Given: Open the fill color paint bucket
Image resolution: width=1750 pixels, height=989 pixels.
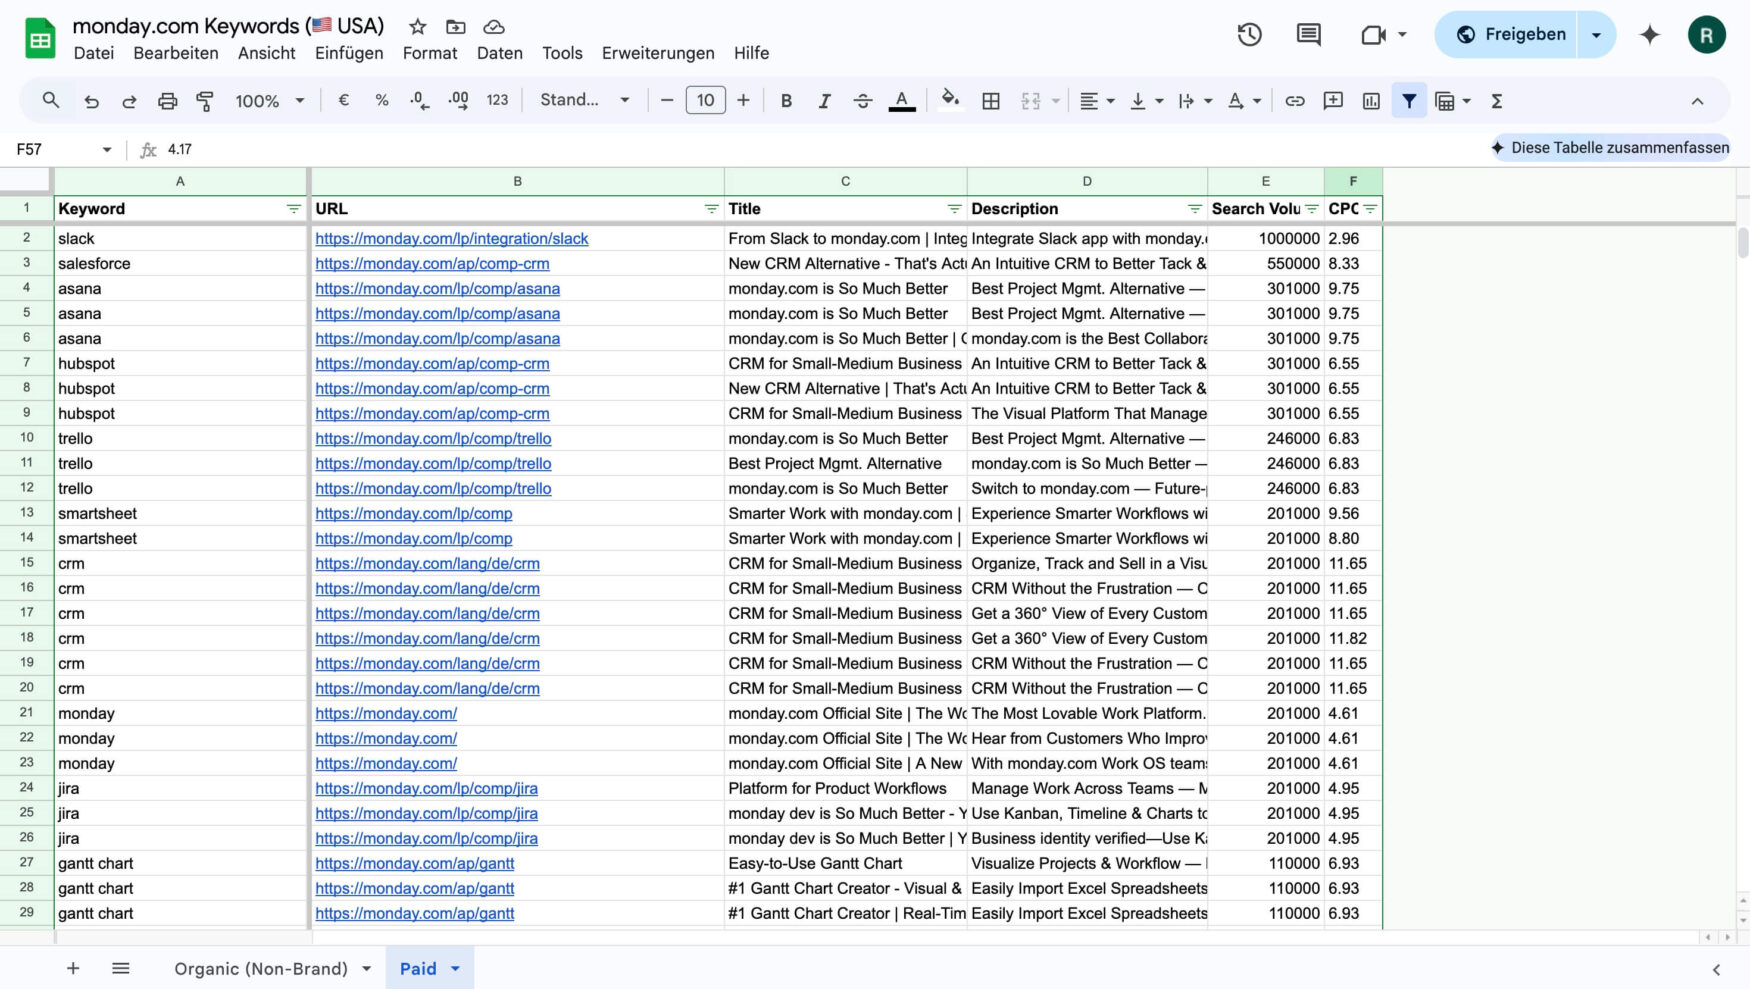Looking at the screenshot, I should click(x=950, y=101).
